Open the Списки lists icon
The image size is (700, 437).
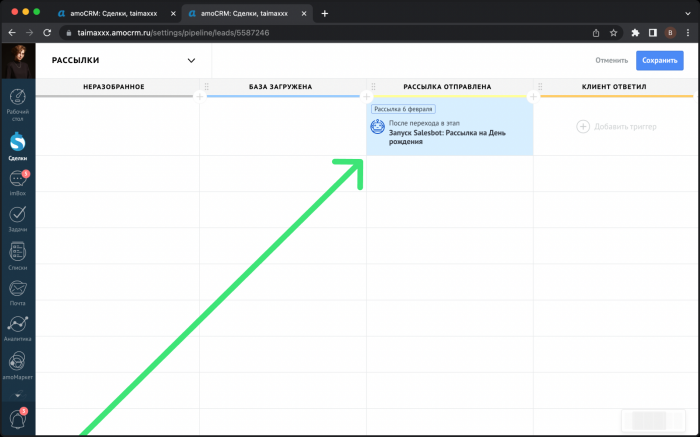17,252
